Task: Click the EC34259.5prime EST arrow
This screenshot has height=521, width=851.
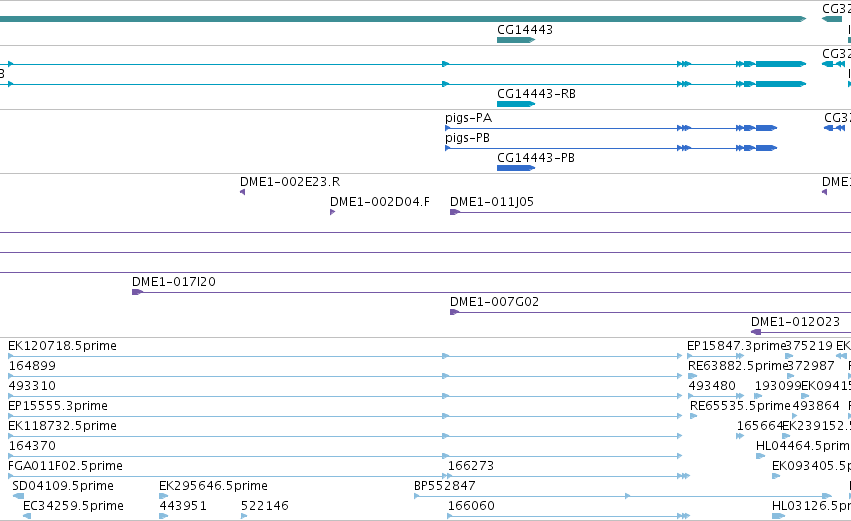Action: (x=27, y=516)
